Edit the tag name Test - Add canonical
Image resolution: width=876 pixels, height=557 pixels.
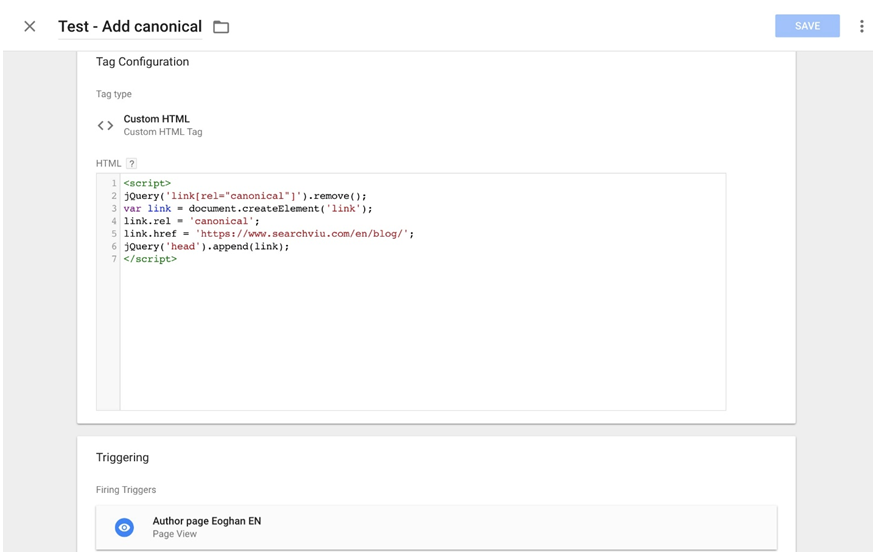[x=130, y=26]
